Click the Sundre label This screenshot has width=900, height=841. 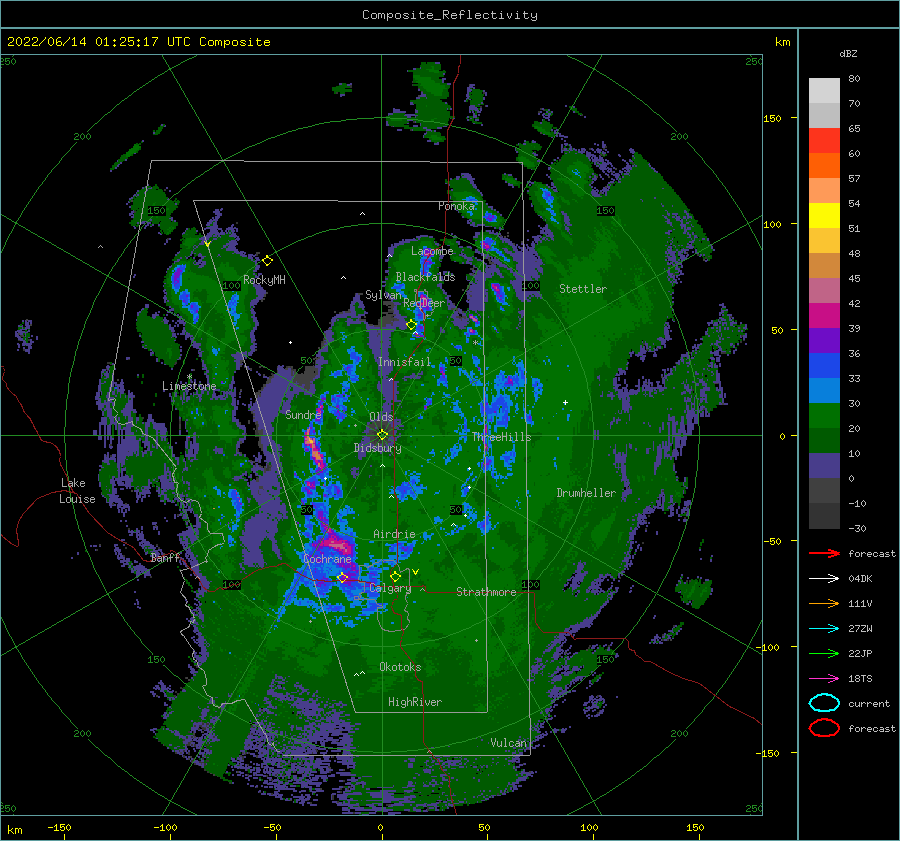pos(303,415)
